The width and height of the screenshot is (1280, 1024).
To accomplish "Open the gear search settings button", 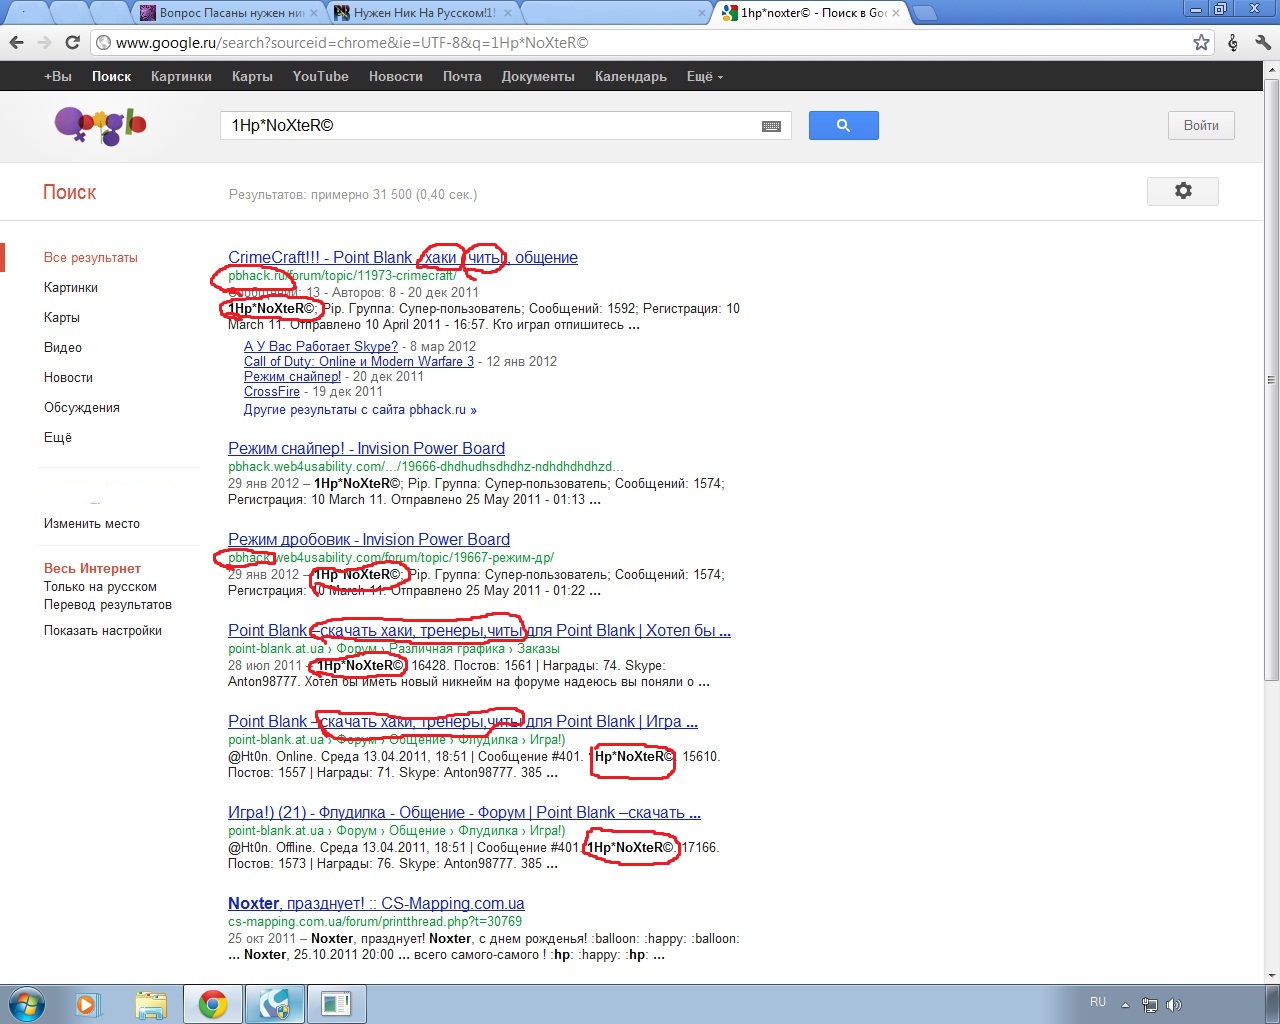I will click(x=1182, y=191).
